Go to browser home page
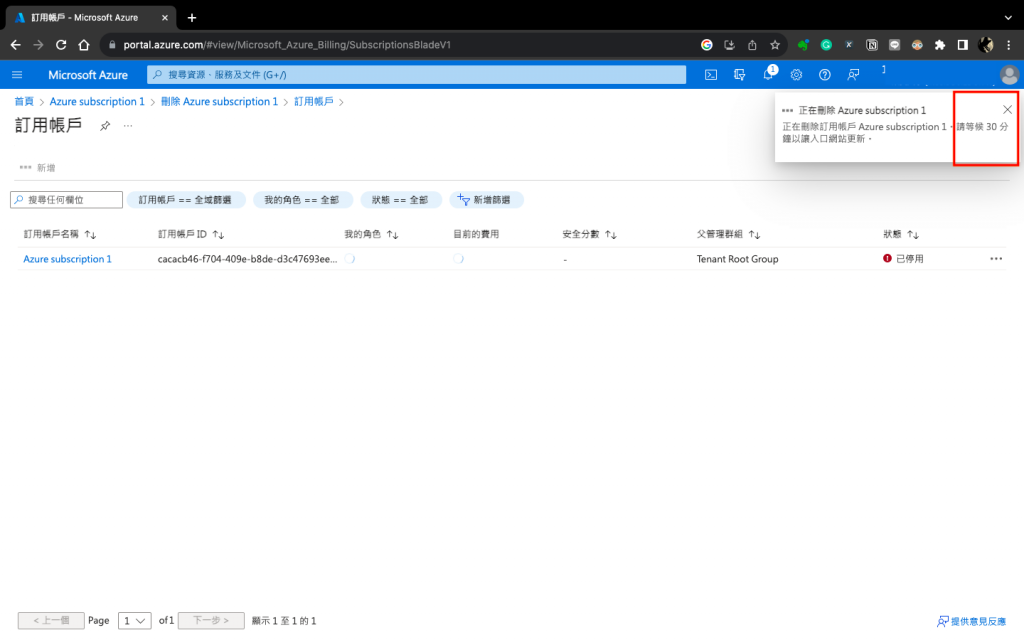Screen dimensions: 1024x640 coord(84,44)
